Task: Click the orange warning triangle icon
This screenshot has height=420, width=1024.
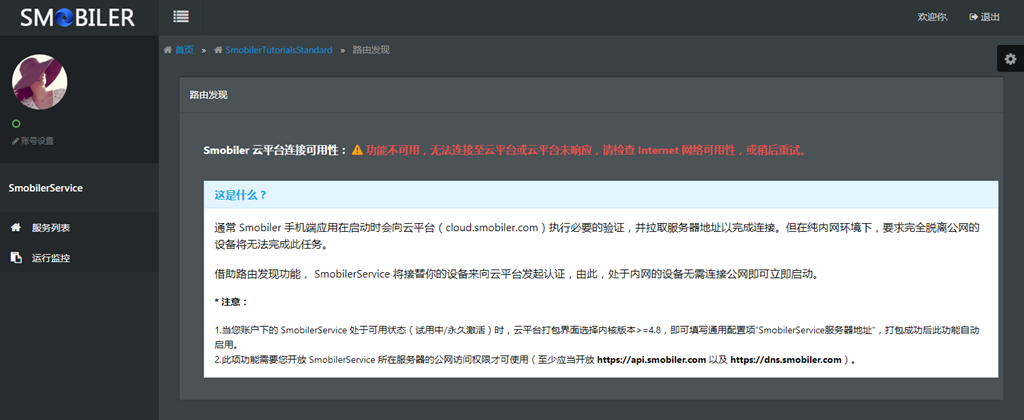Action: pyautogui.click(x=357, y=150)
